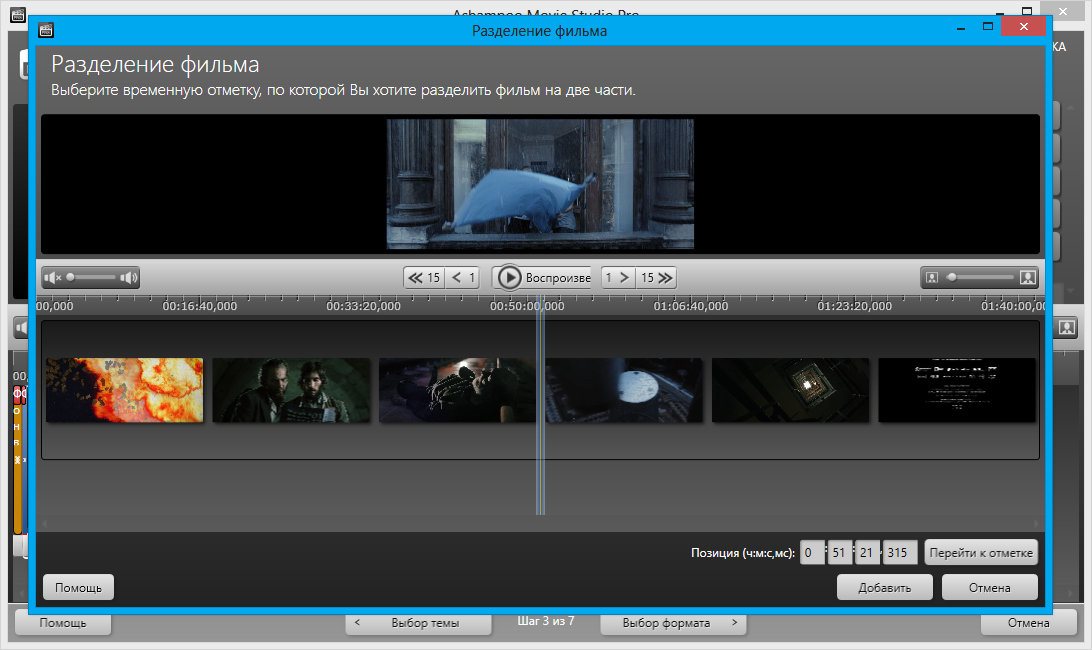Image resolution: width=1092 pixels, height=650 pixels.
Task: Click the small thumbnail zoom-out icon
Action: coord(932,277)
